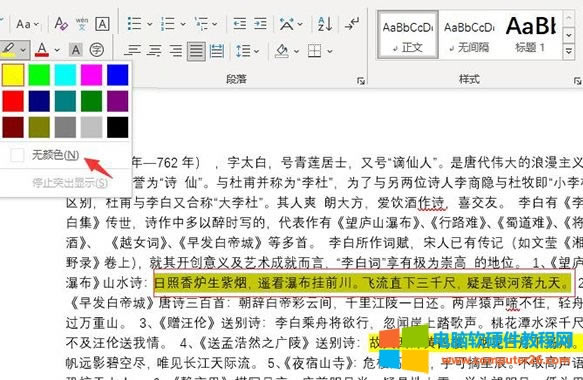The height and width of the screenshot is (380, 583).
Task: Toggle Center alignment
Action: point(154,51)
